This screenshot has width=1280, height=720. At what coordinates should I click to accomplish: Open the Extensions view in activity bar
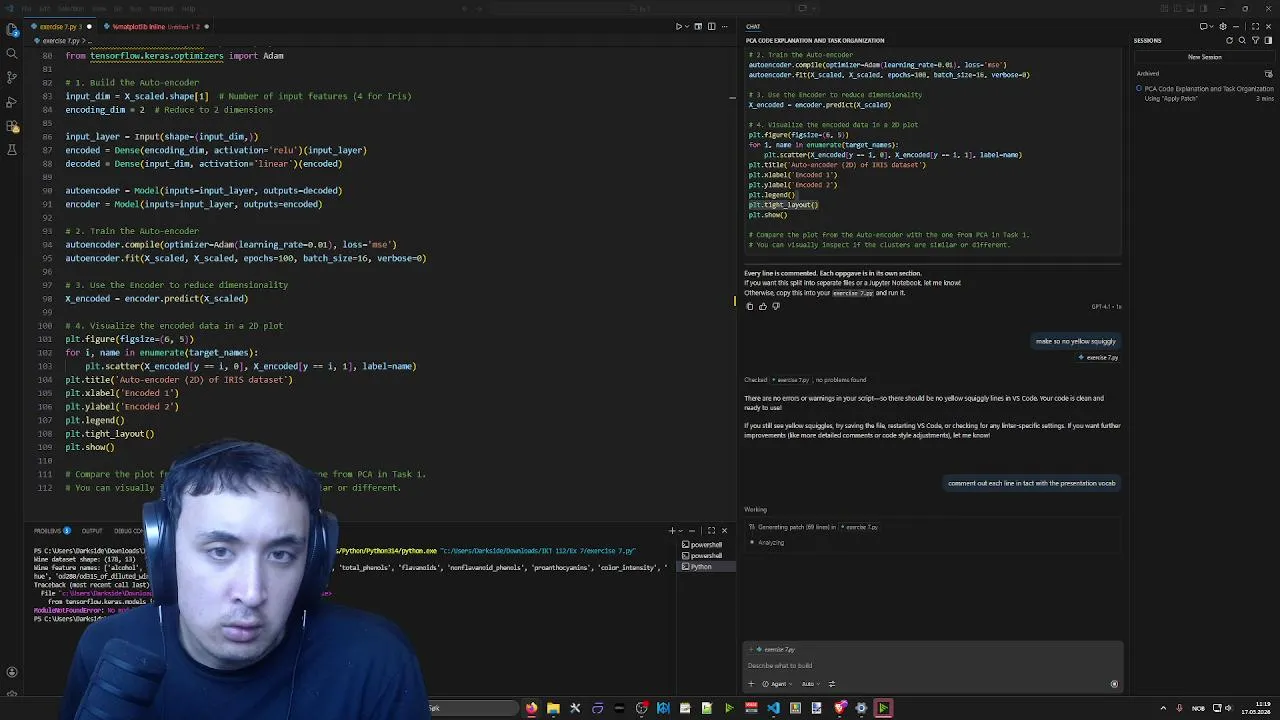(12, 126)
